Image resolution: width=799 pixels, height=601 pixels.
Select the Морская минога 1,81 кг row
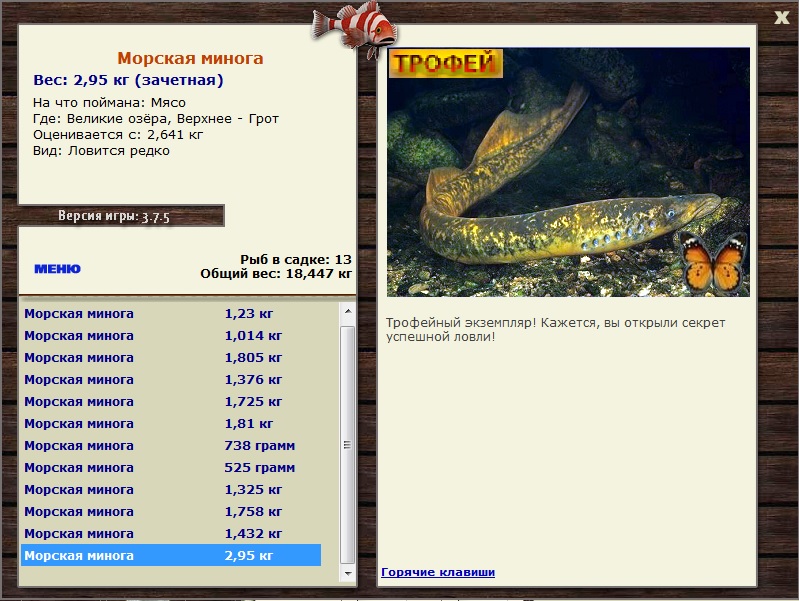click(171, 423)
